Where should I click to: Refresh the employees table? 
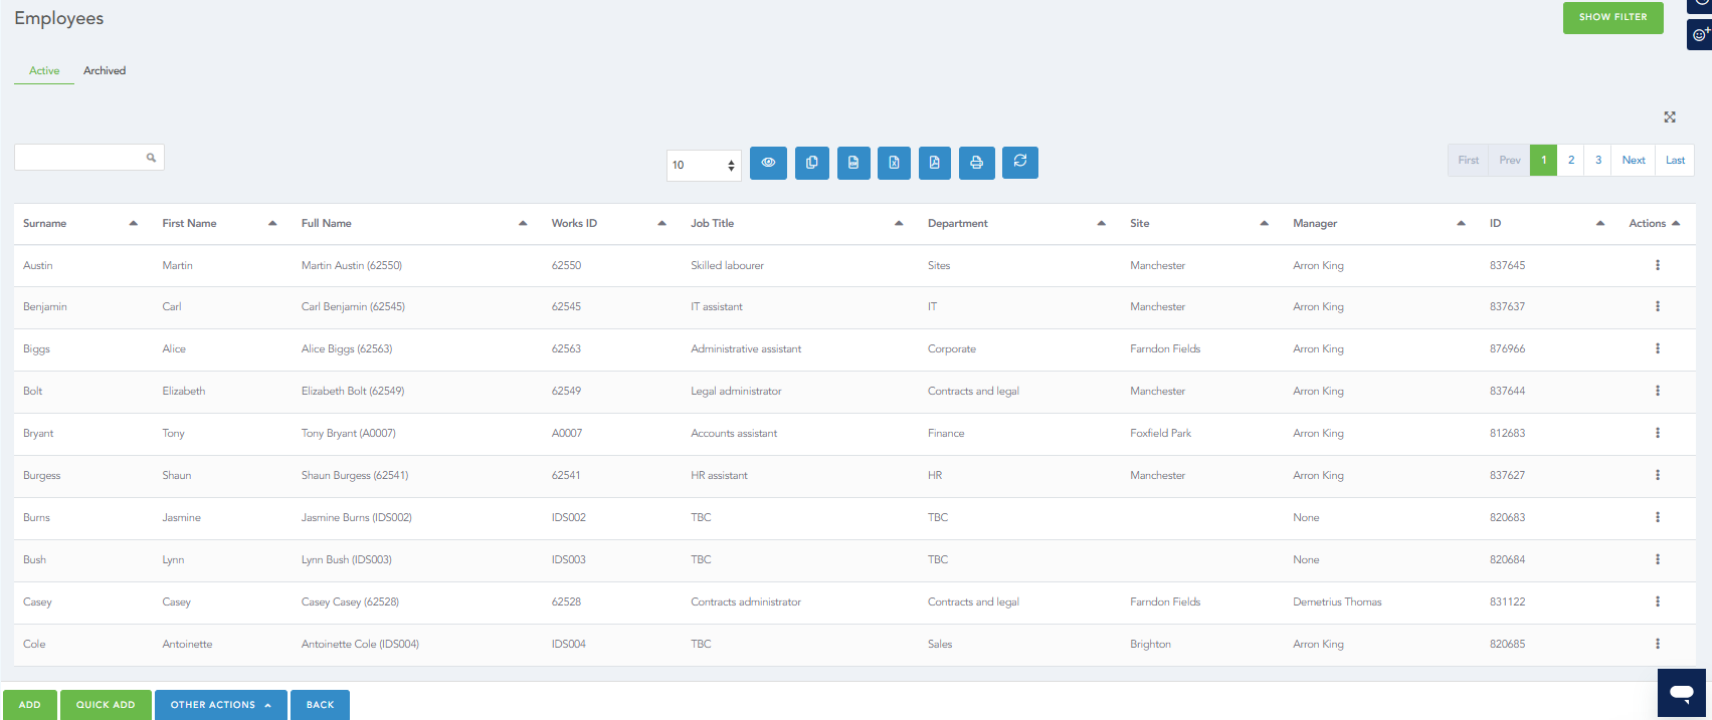coord(1019,162)
